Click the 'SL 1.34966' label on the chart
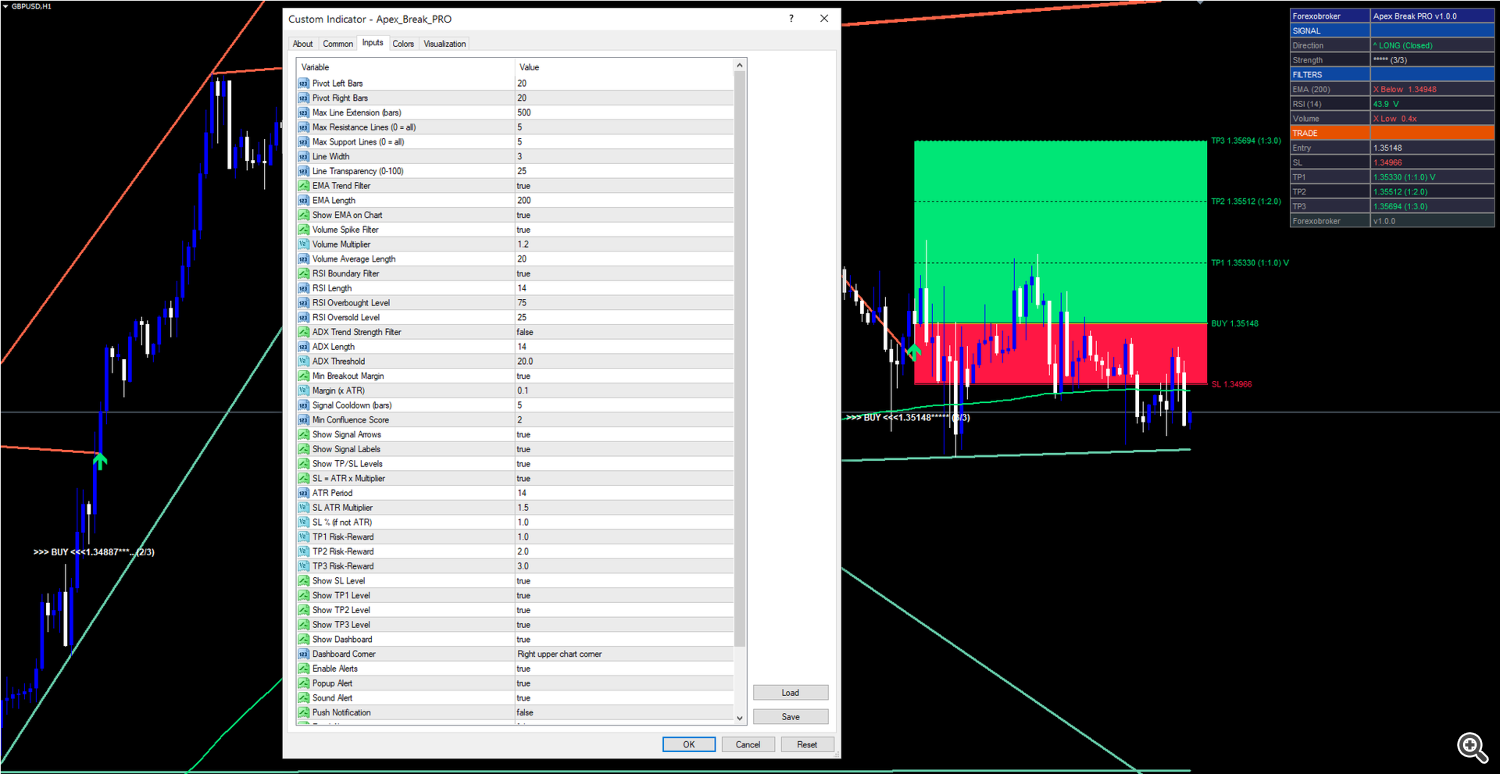1500x774 pixels. (x=1231, y=384)
